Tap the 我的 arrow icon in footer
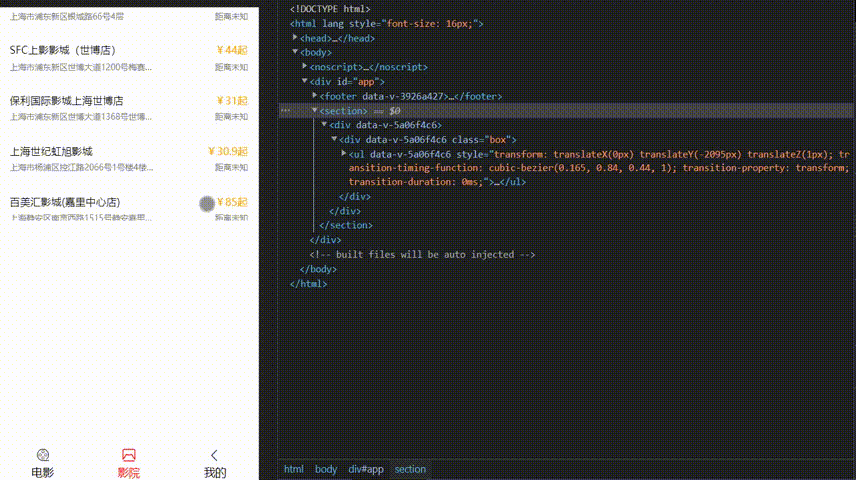 point(214,455)
